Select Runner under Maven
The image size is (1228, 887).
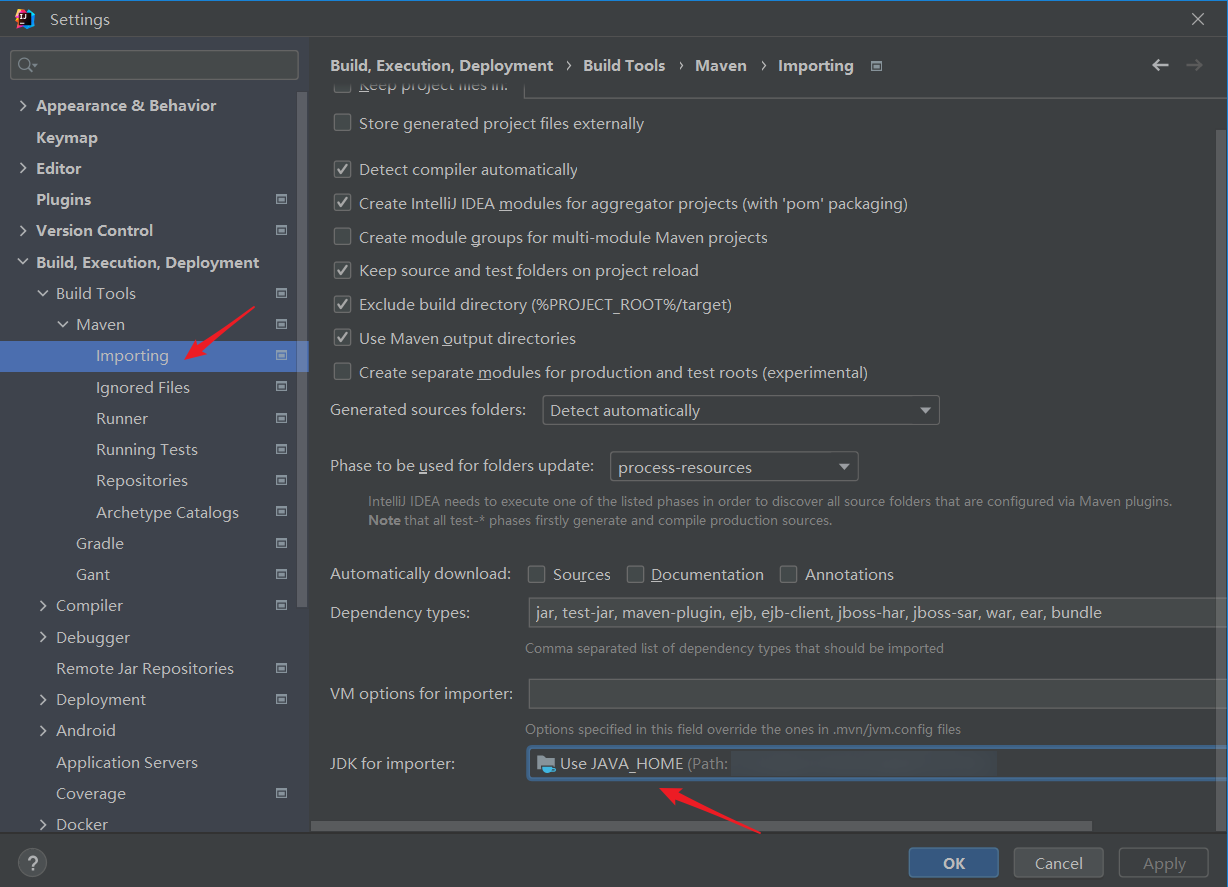pyautogui.click(x=122, y=418)
